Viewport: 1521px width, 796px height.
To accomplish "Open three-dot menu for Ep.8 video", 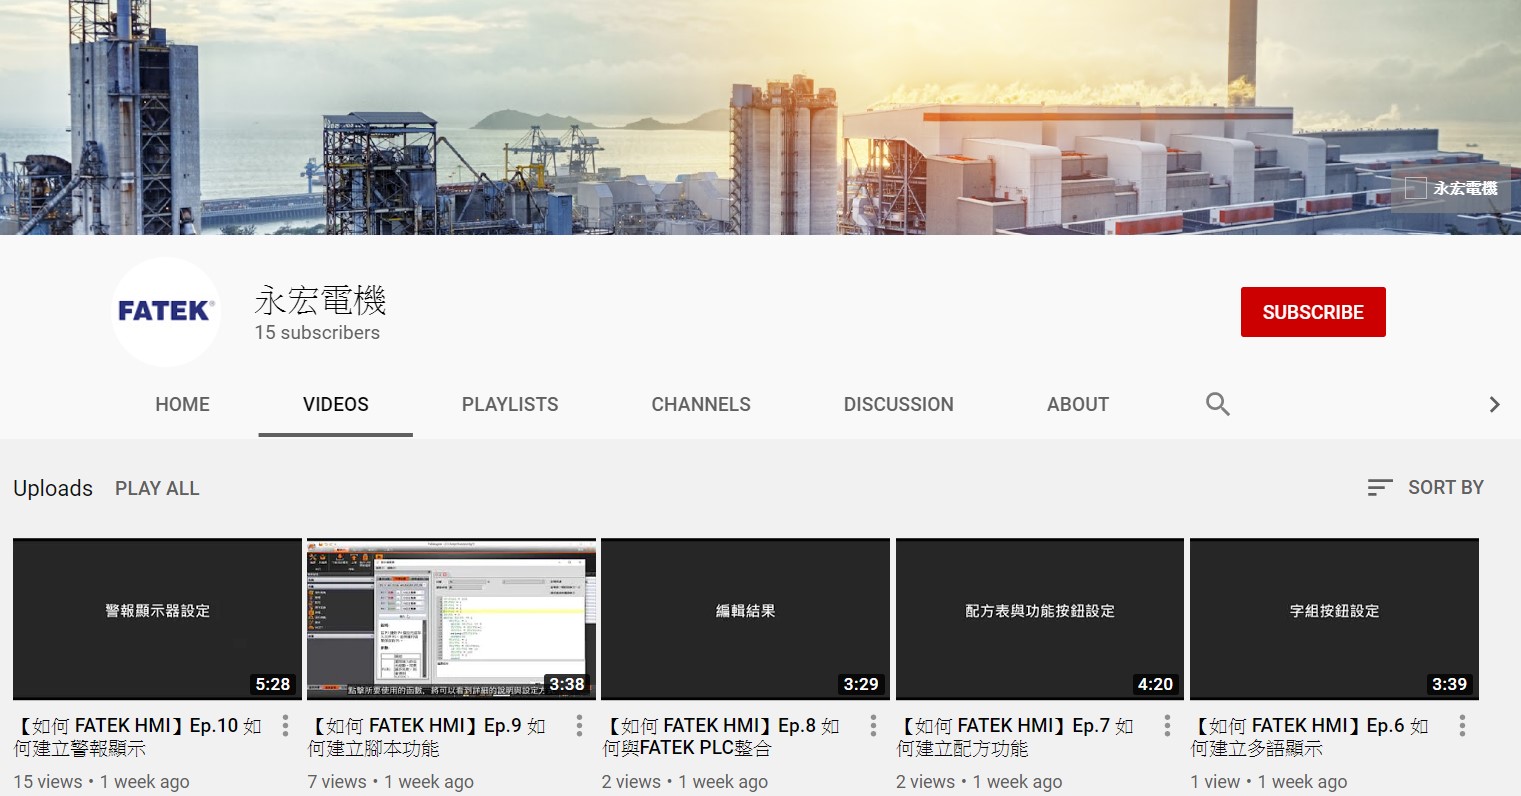I will pos(873,726).
